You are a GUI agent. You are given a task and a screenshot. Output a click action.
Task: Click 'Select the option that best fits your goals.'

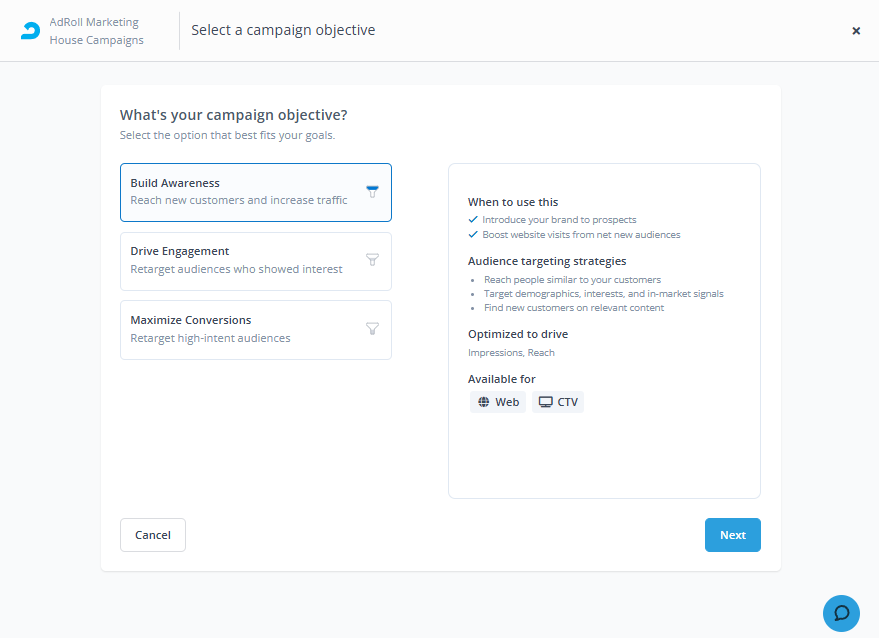228,135
